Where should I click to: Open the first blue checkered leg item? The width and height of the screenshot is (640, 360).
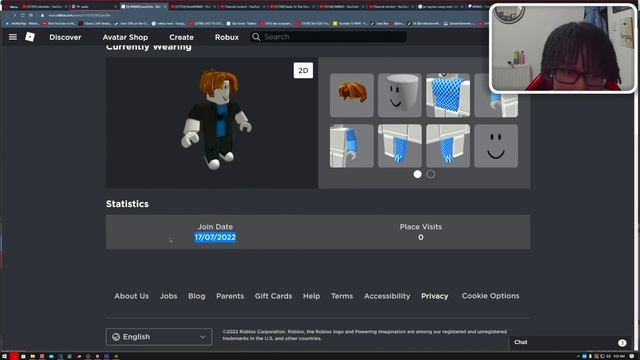[x=400, y=146]
